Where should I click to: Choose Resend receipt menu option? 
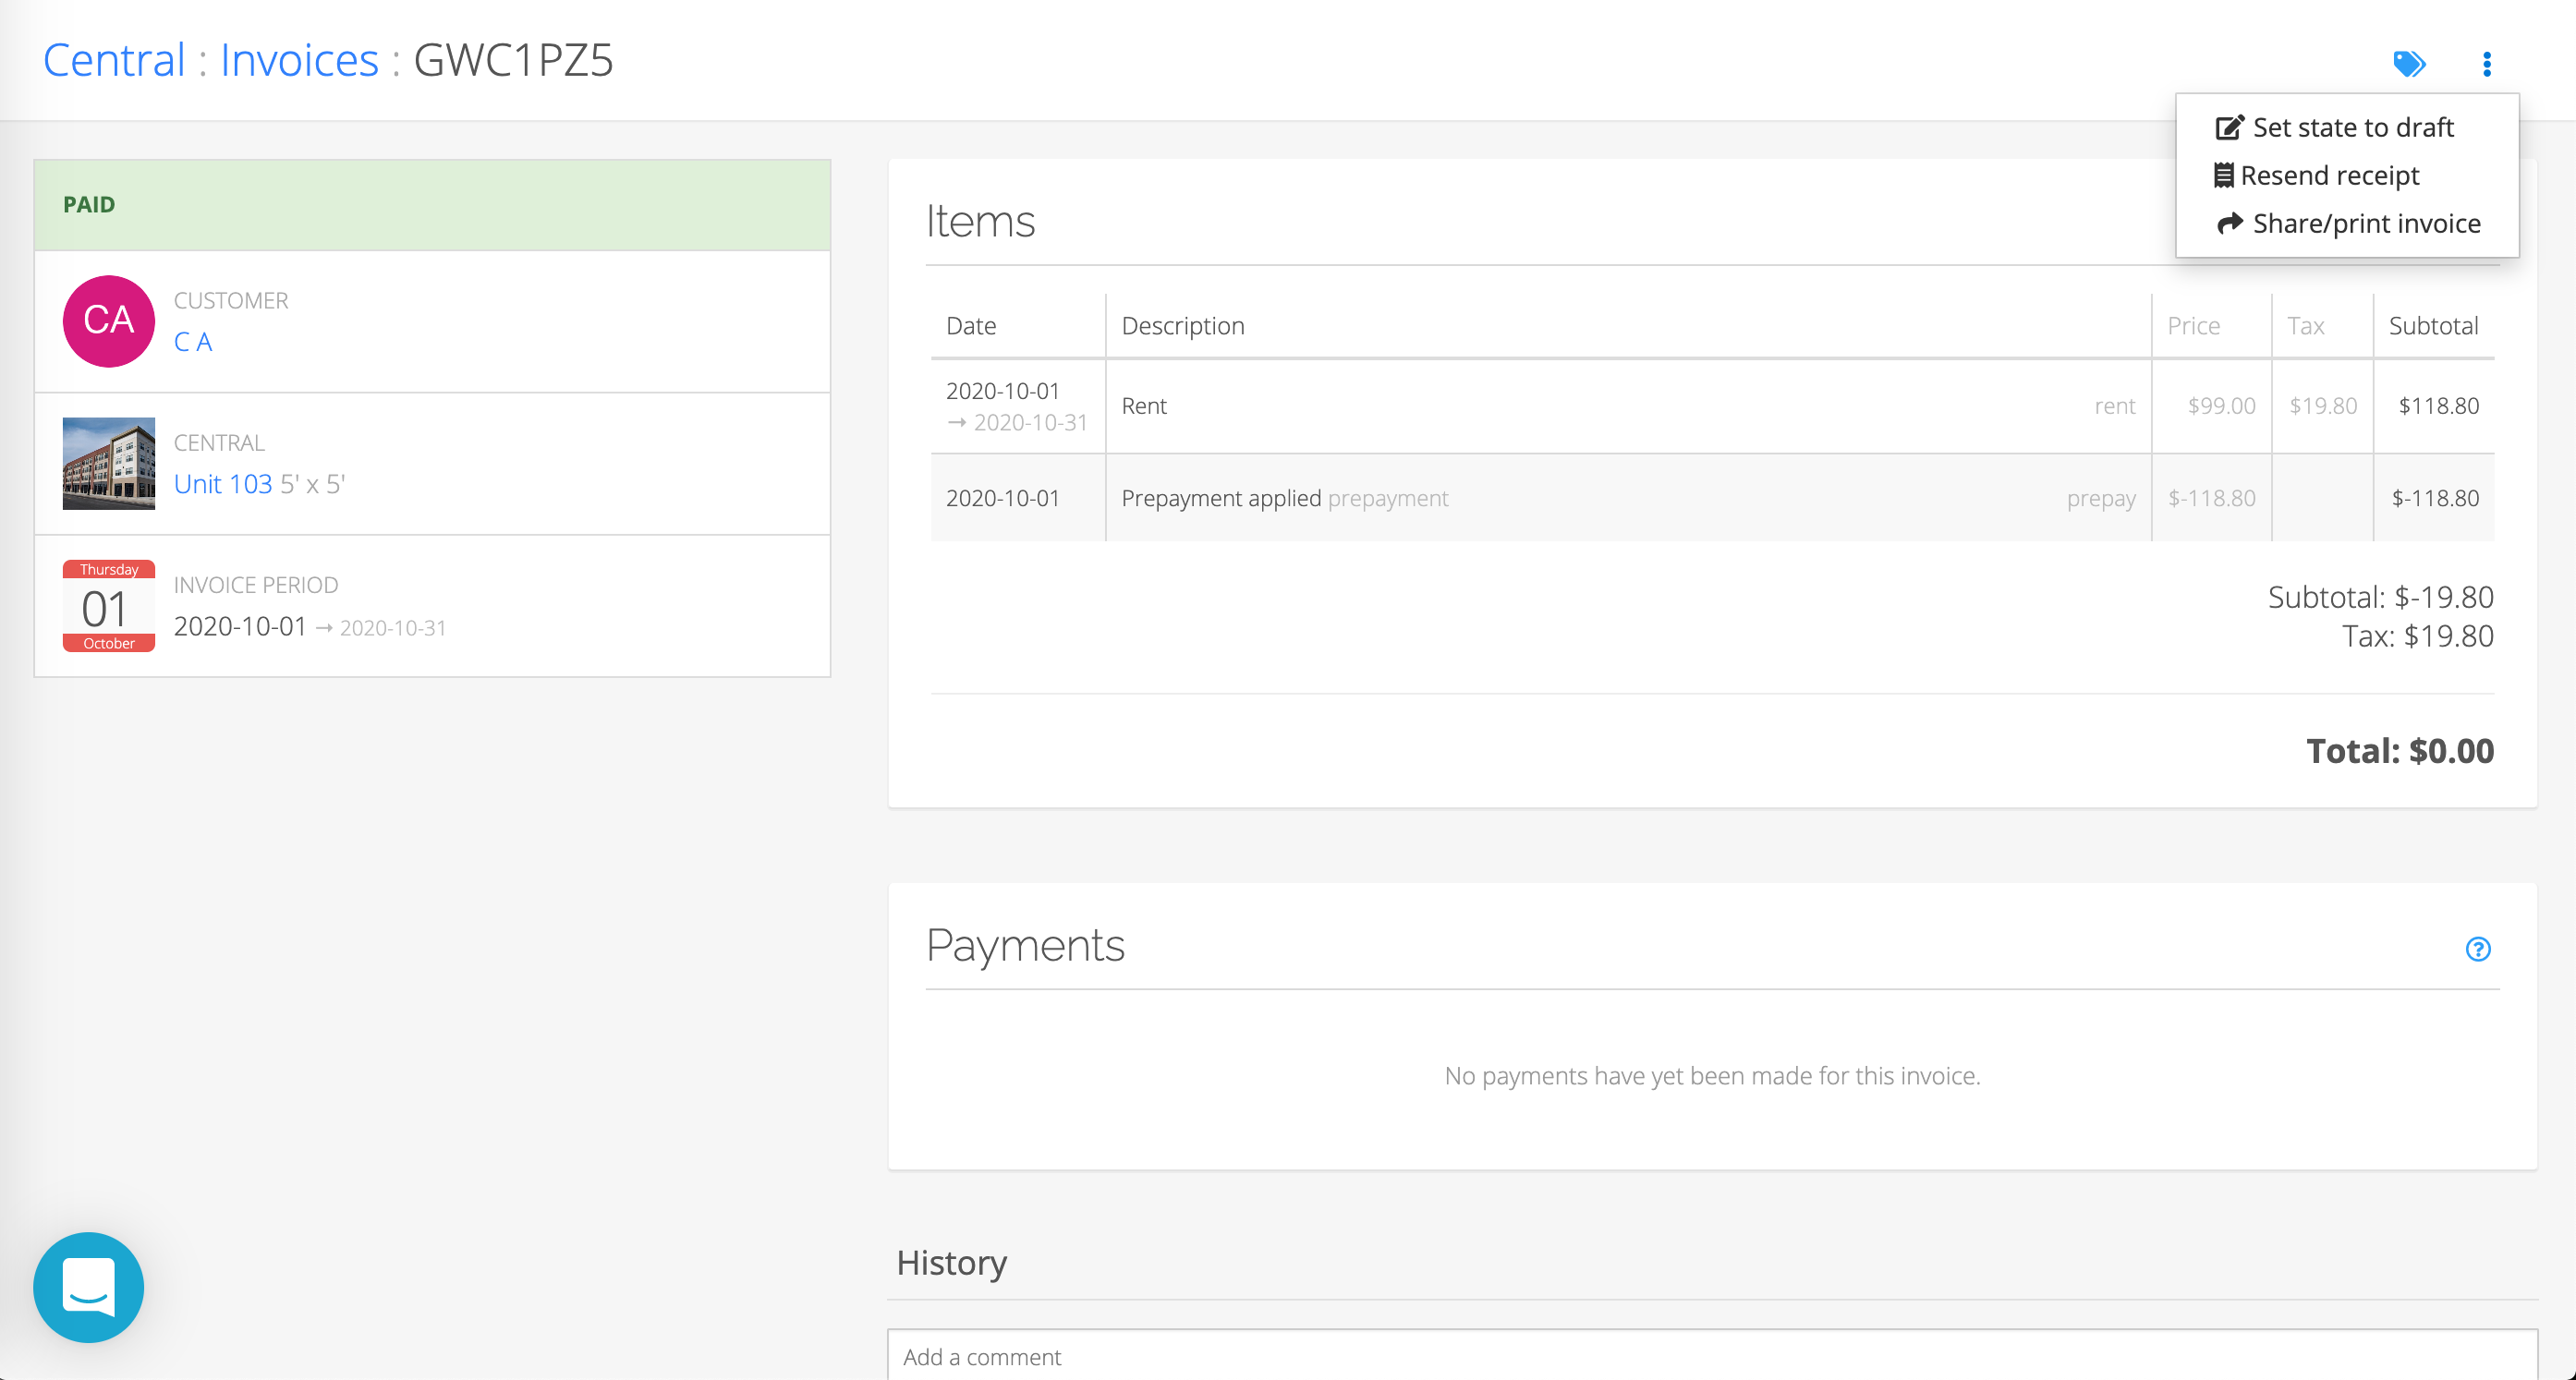2329,175
